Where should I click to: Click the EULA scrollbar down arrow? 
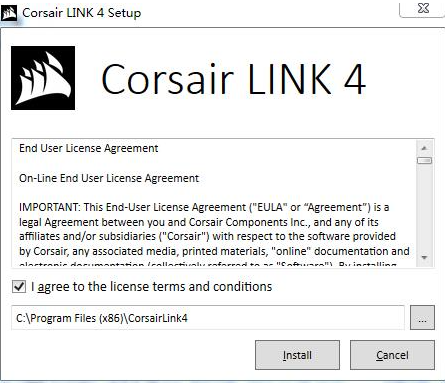tap(424, 257)
